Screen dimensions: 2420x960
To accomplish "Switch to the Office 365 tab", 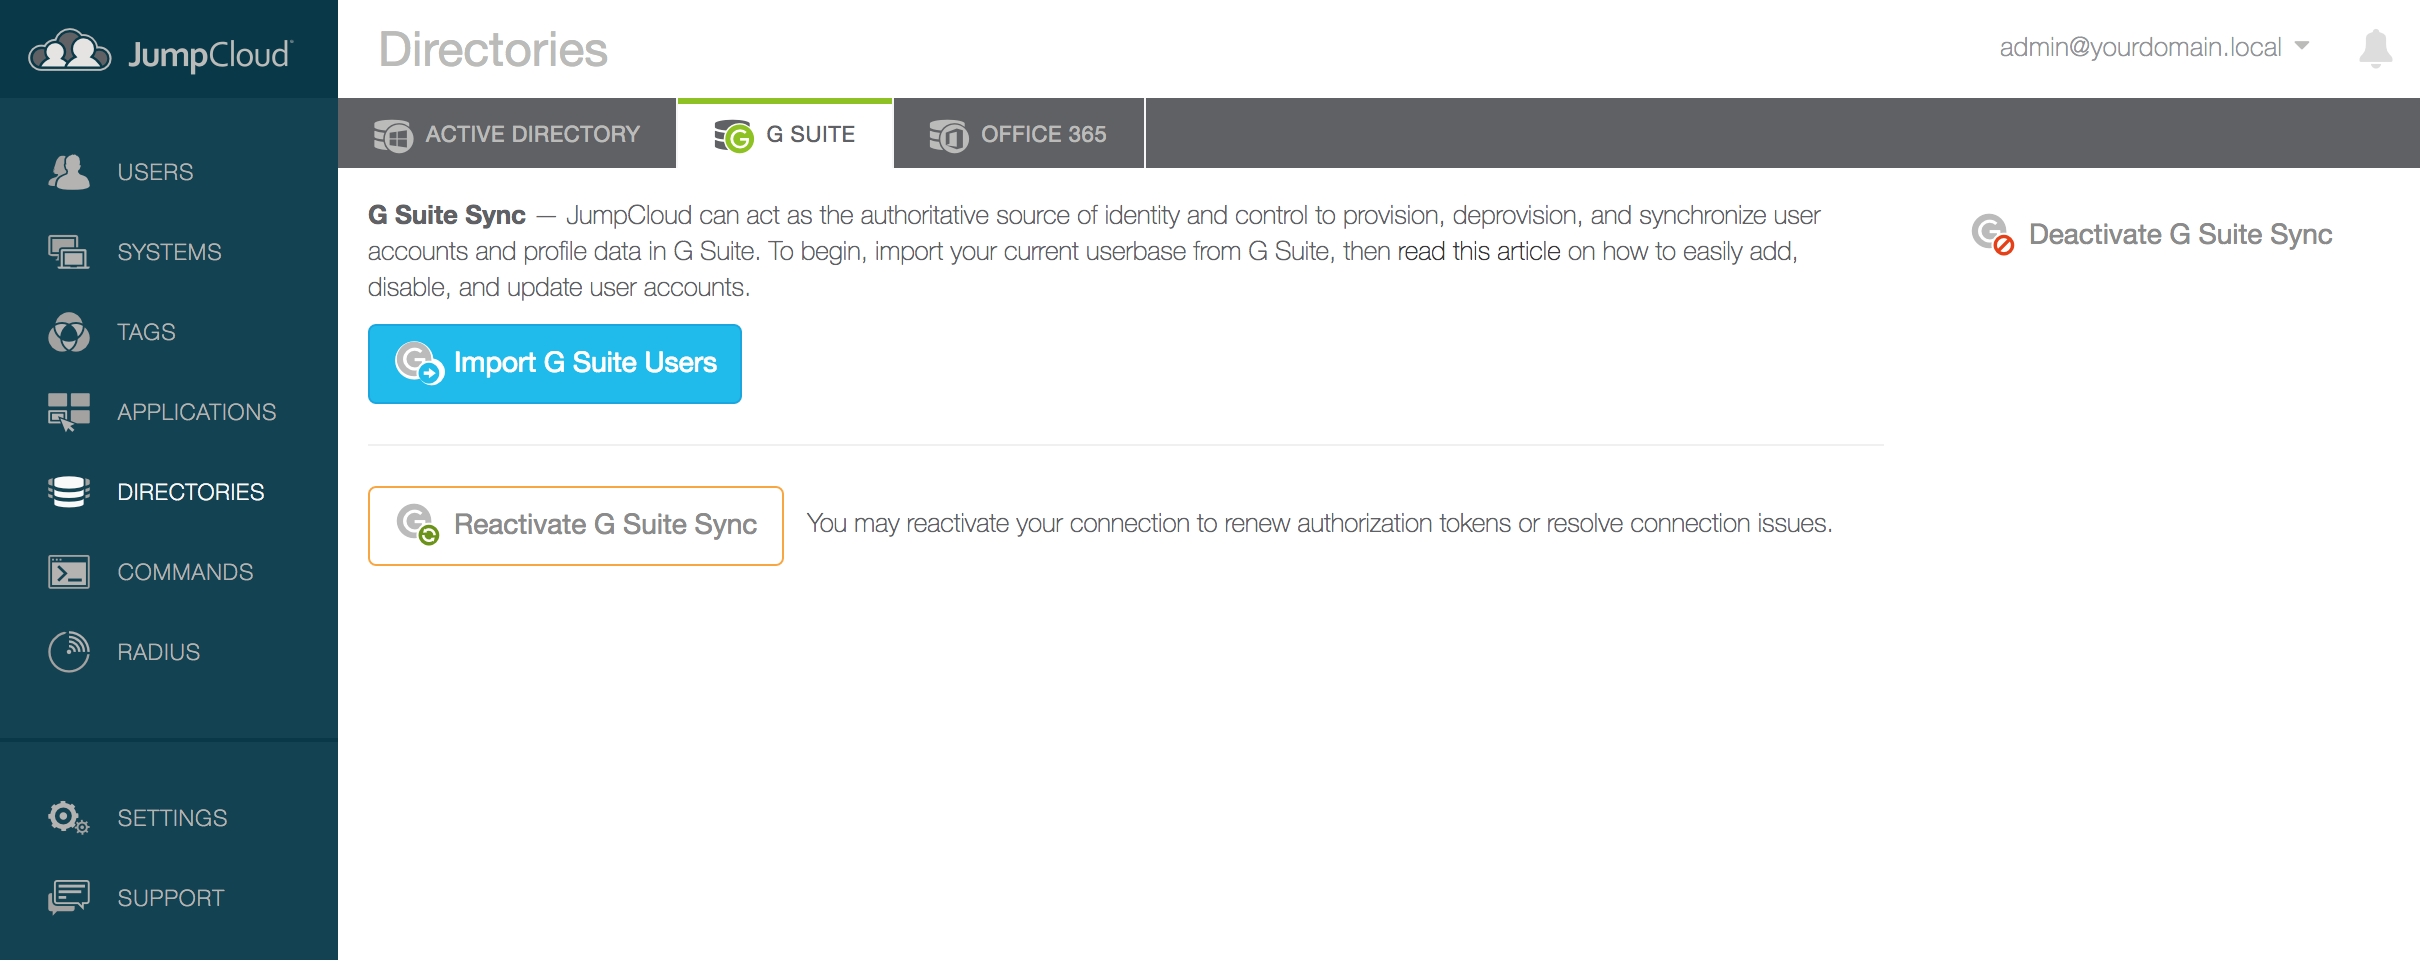I will (1019, 134).
